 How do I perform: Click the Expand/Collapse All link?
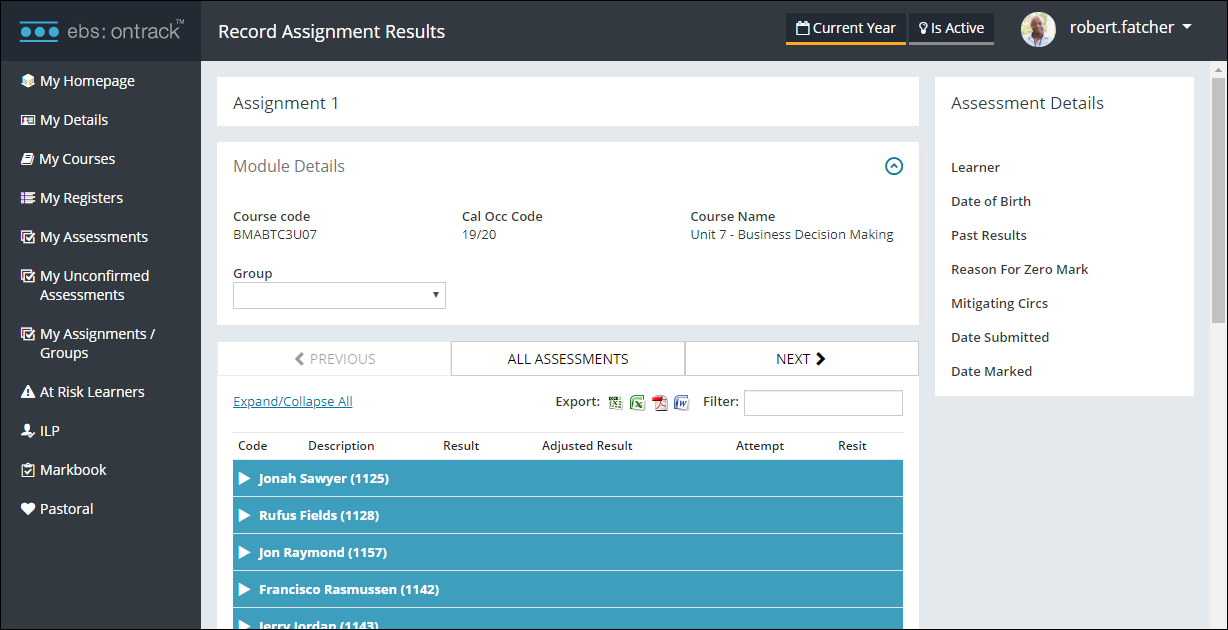point(292,401)
